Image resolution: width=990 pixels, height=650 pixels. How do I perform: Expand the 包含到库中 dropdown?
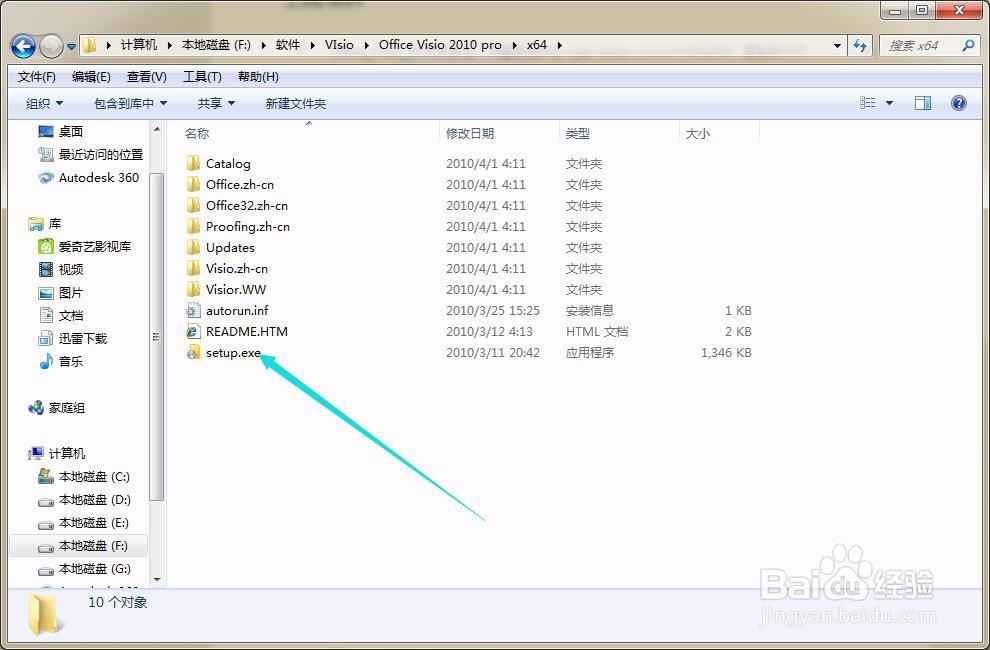130,104
